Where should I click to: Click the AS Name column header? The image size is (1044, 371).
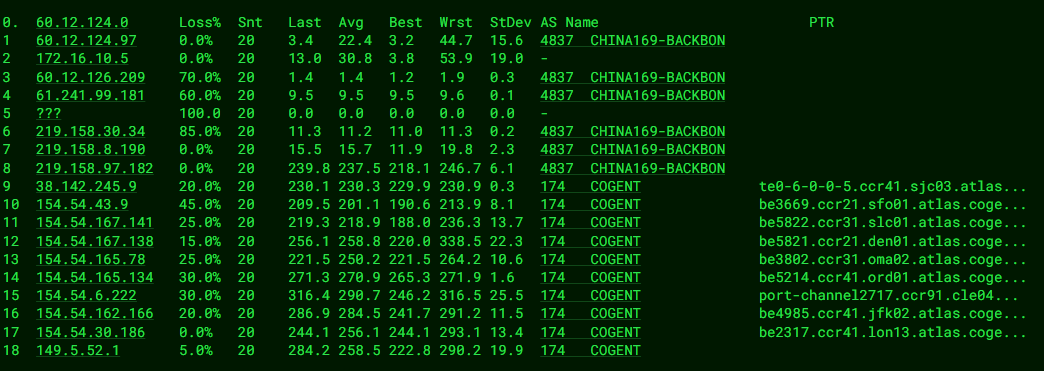[569, 23]
